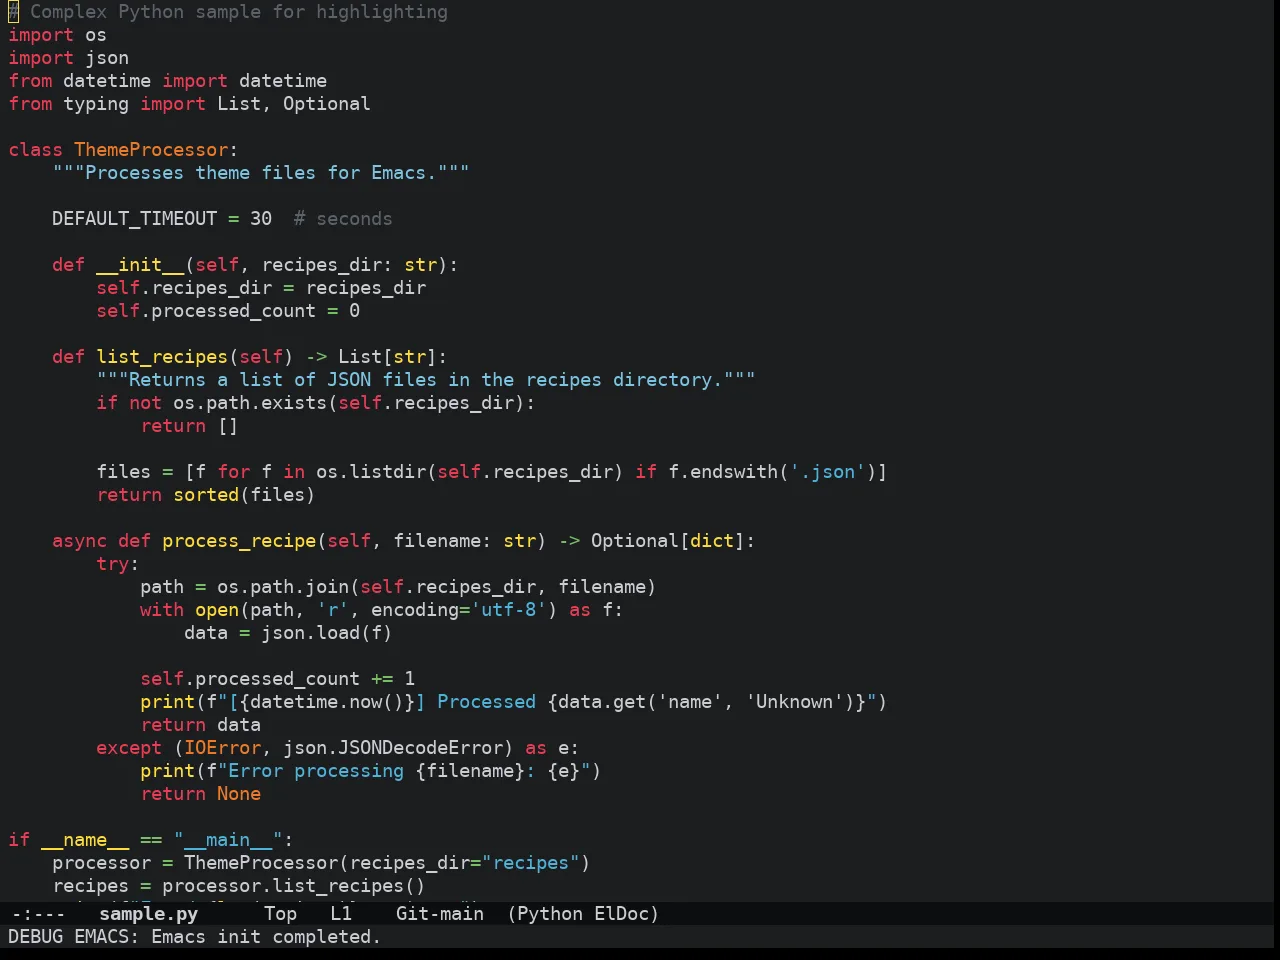Click the 'import os' line

57,35
